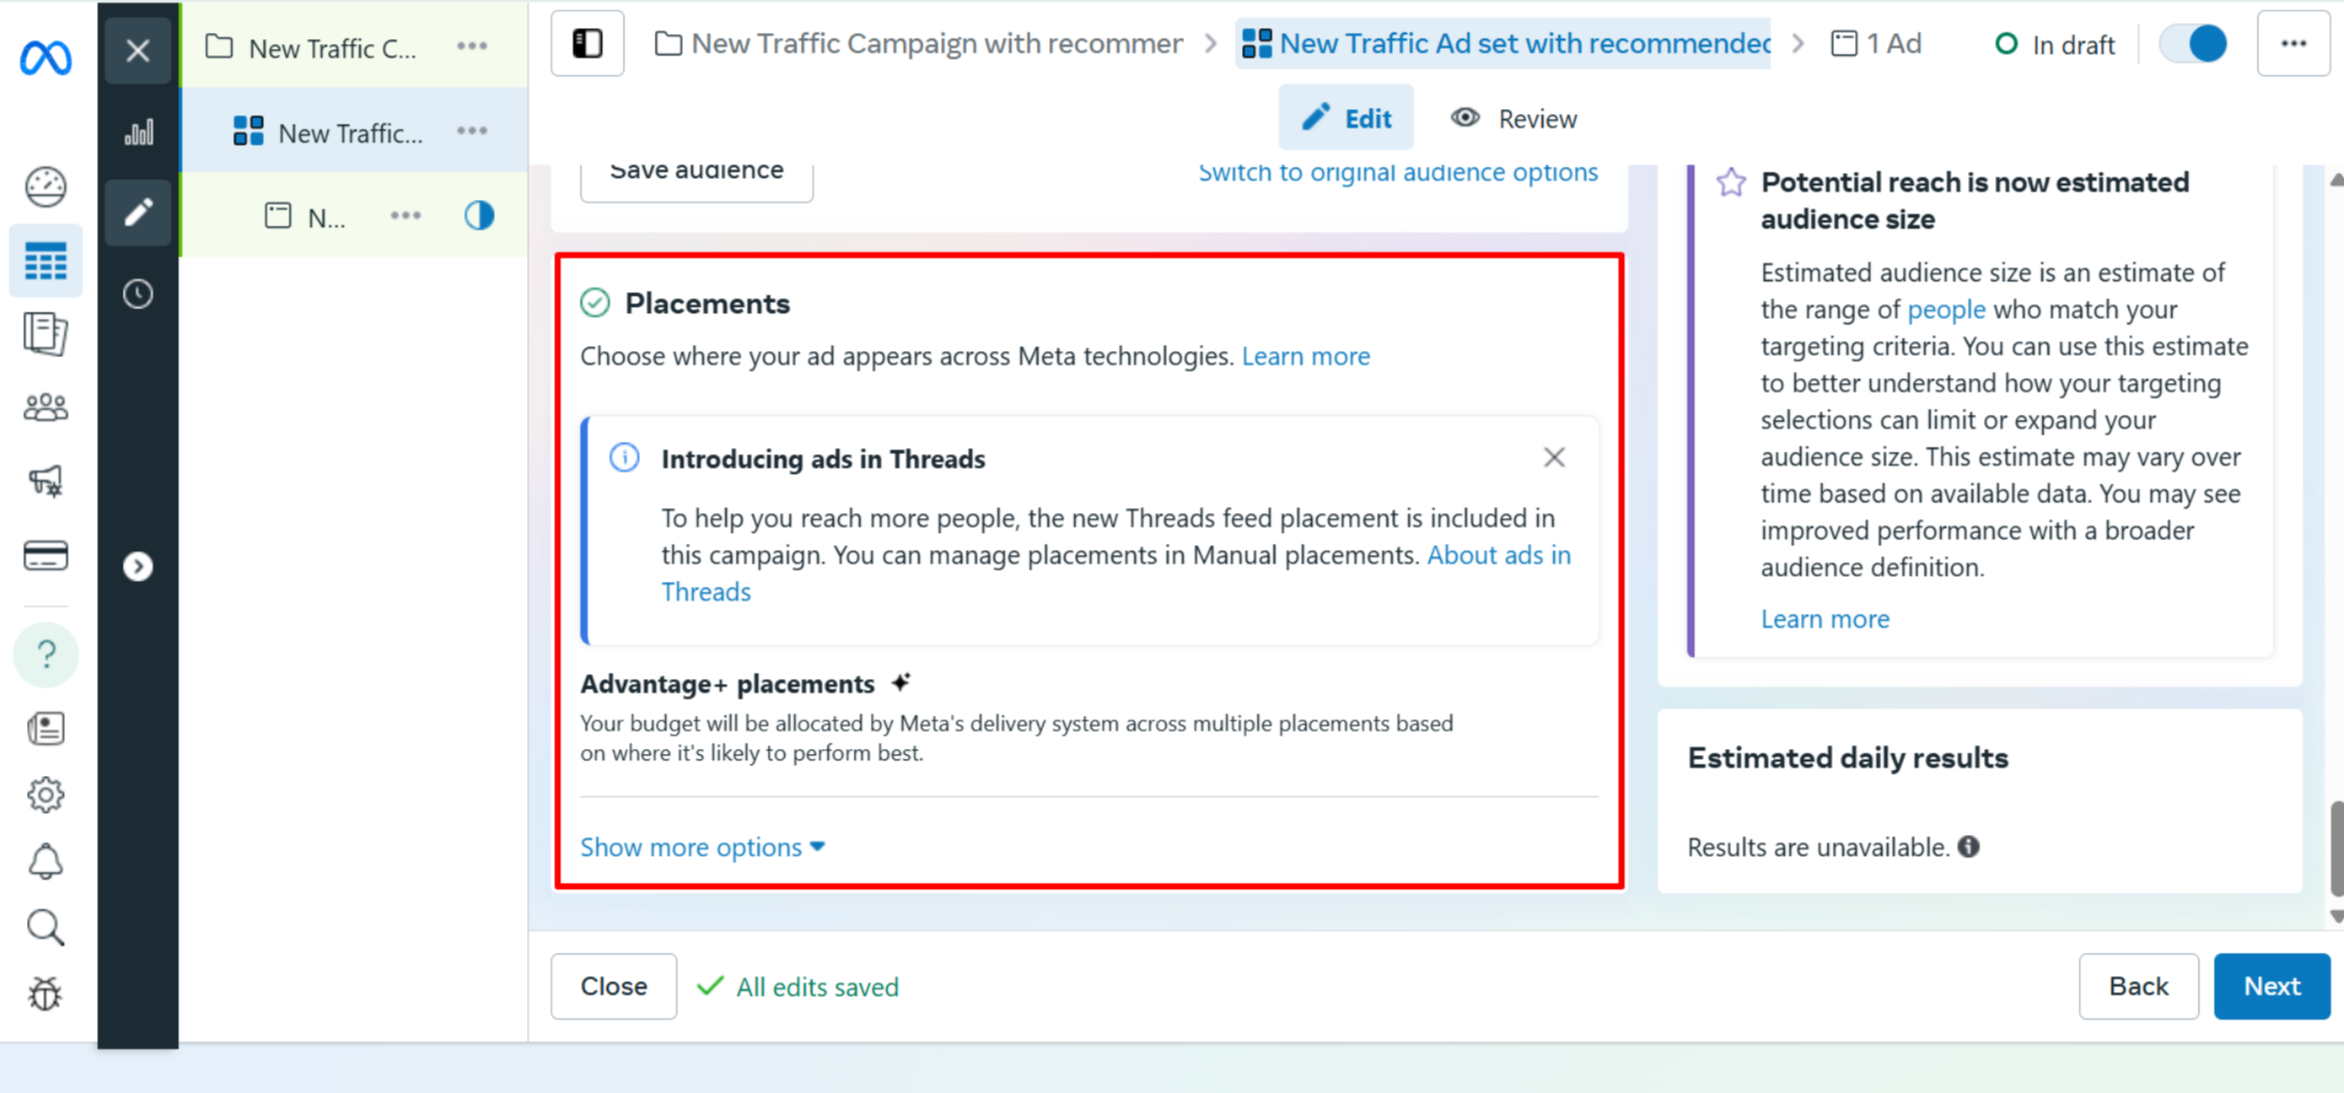The width and height of the screenshot is (2344, 1093).
Task: Click the ad half-circle status toggle
Action: click(479, 216)
